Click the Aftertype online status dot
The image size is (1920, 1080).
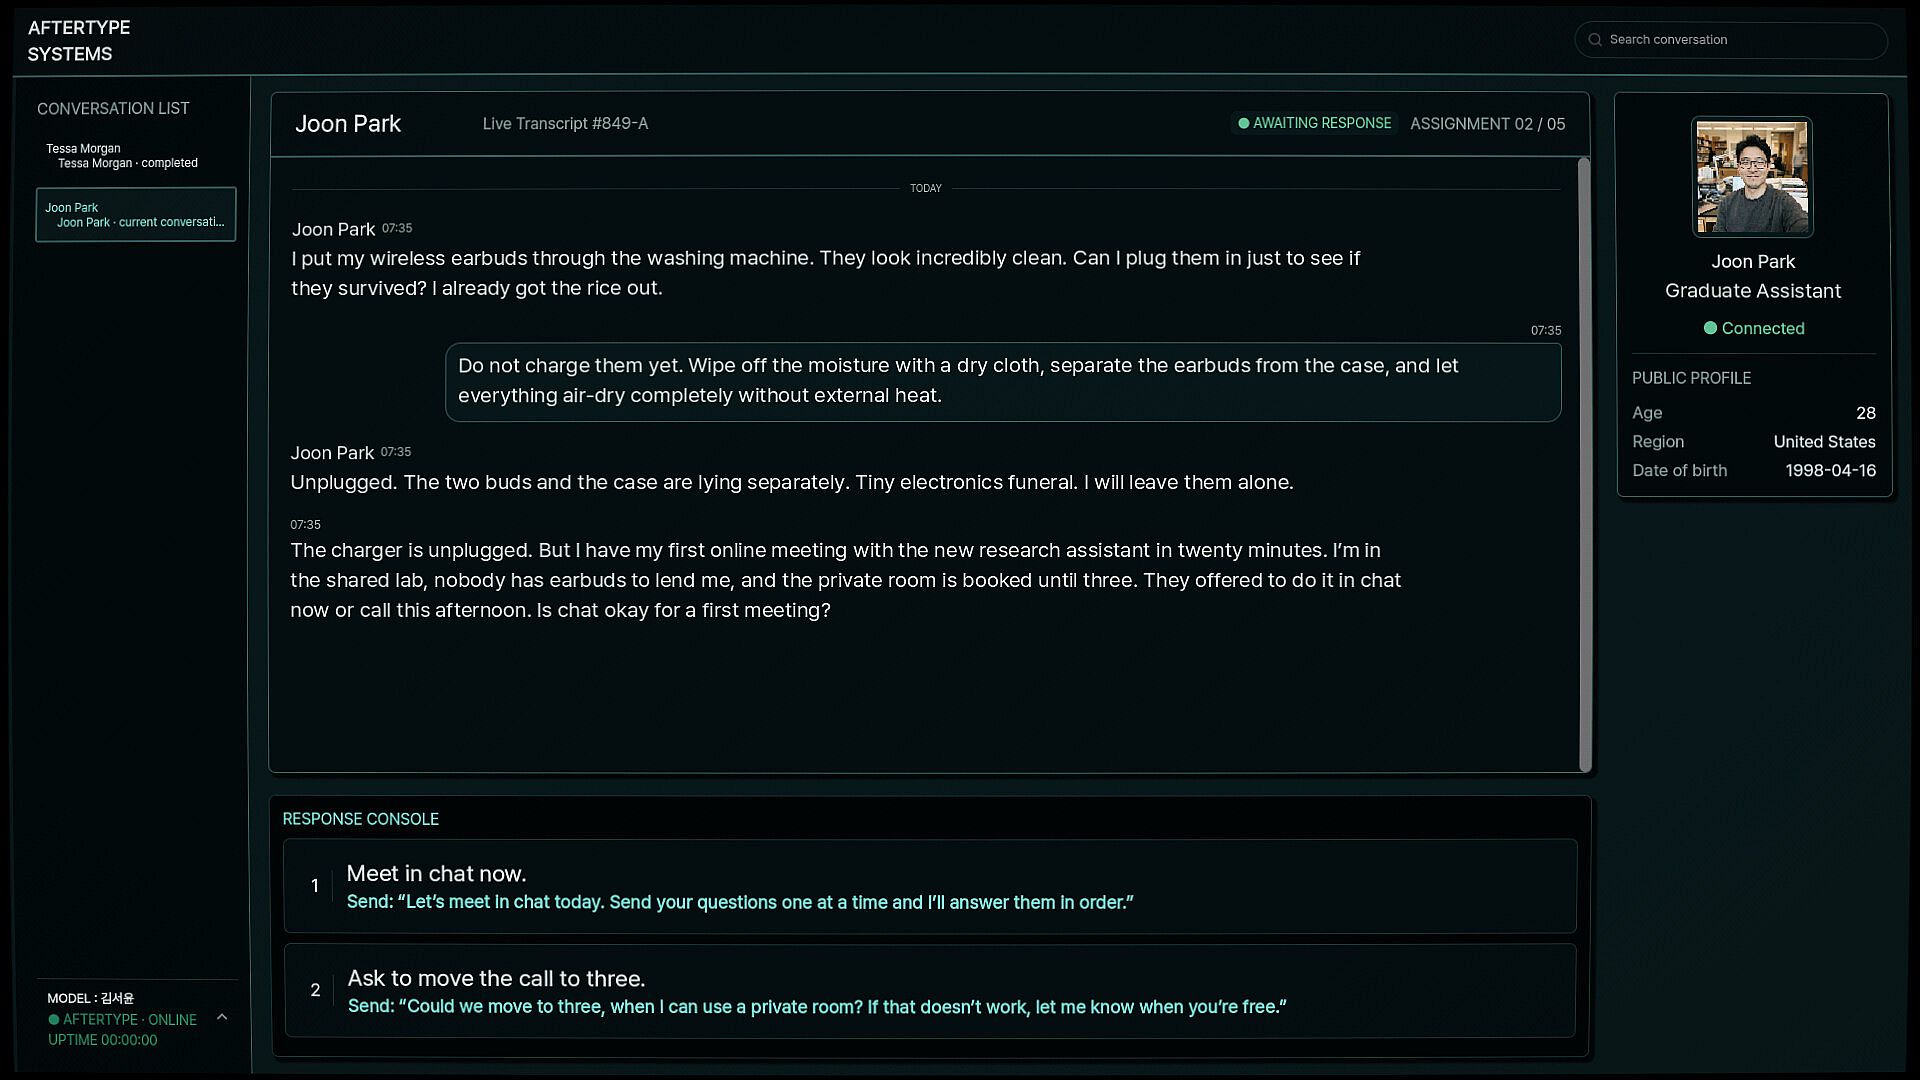[54, 1020]
